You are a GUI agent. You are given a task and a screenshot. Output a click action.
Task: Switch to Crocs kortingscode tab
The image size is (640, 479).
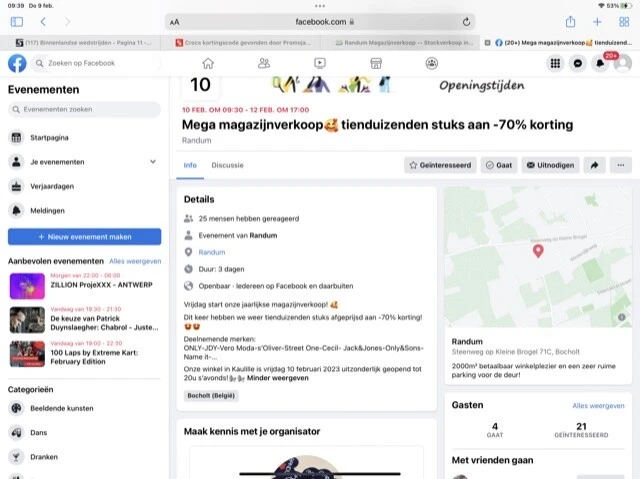tap(241, 42)
